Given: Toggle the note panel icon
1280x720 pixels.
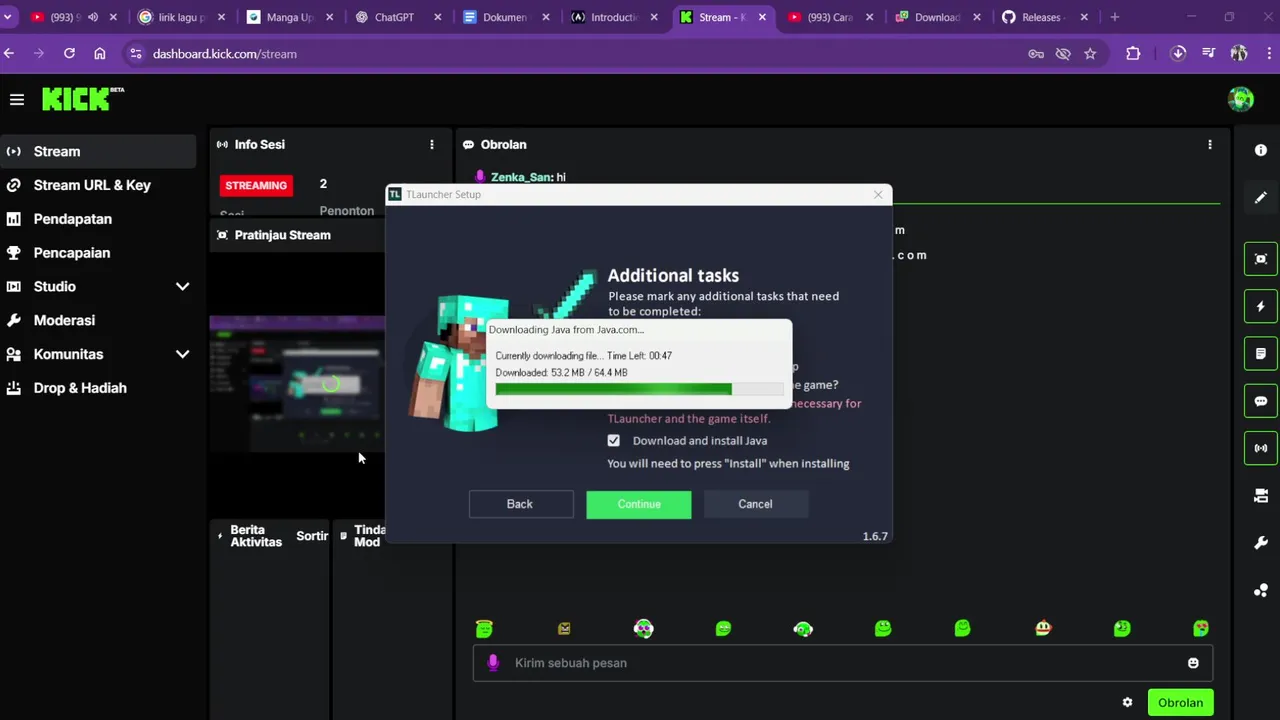Looking at the screenshot, I should coord(1261,354).
